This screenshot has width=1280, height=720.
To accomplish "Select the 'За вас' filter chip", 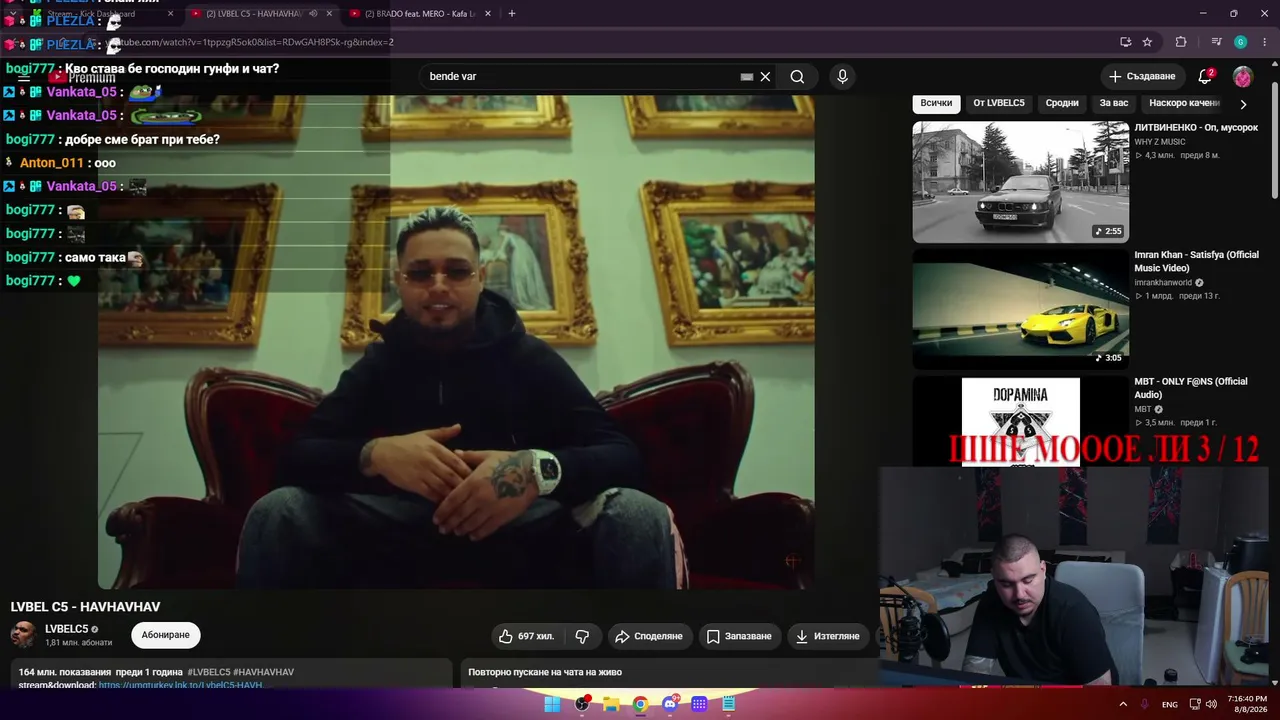I will click(1114, 103).
